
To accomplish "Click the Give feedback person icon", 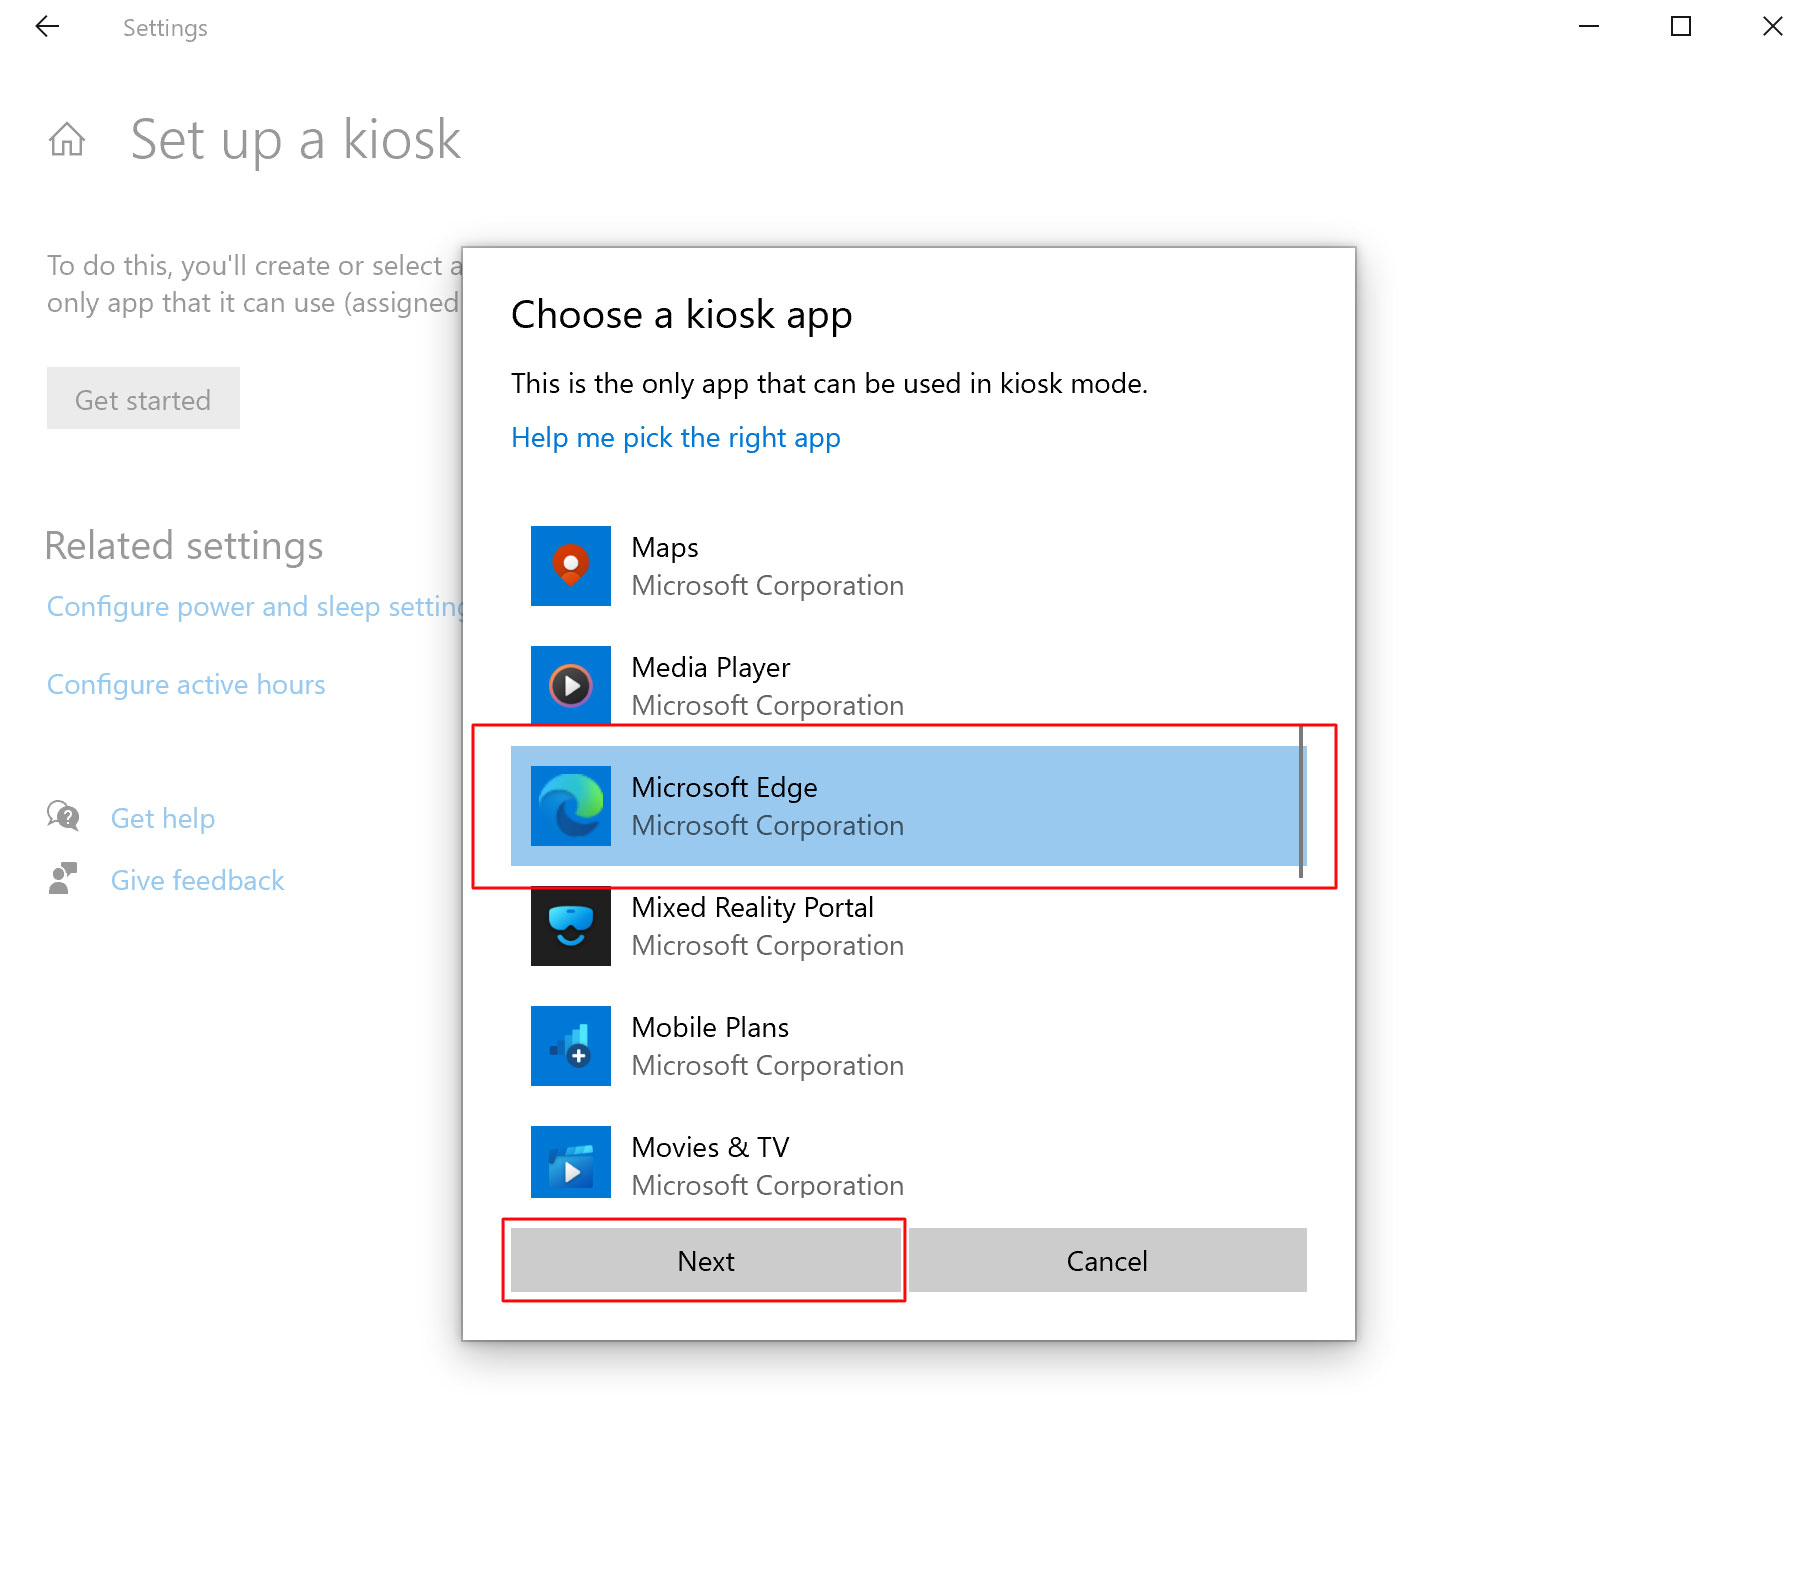I will tap(63, 878).
